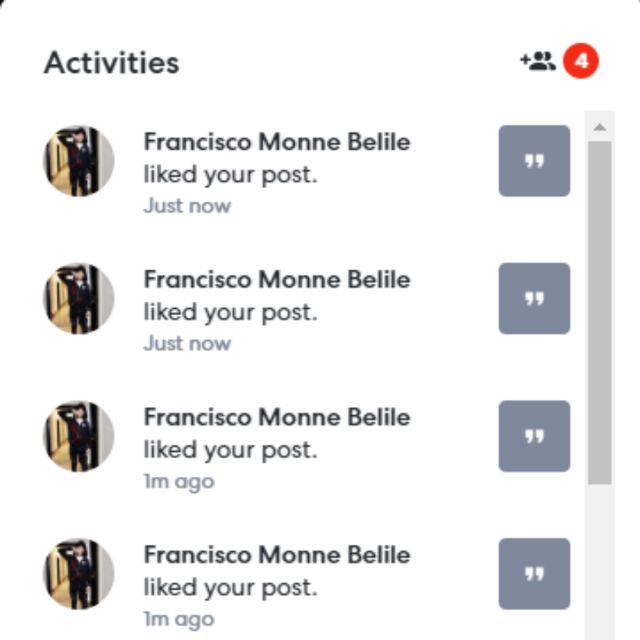Open fourth activity's profile avatar
Screen dimensions: 640x640
tap(79, 574)
